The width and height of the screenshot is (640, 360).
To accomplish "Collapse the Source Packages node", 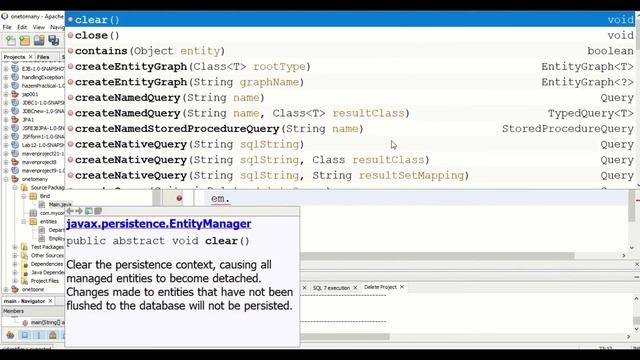I will pyautogui.click(x=15, y=188).
